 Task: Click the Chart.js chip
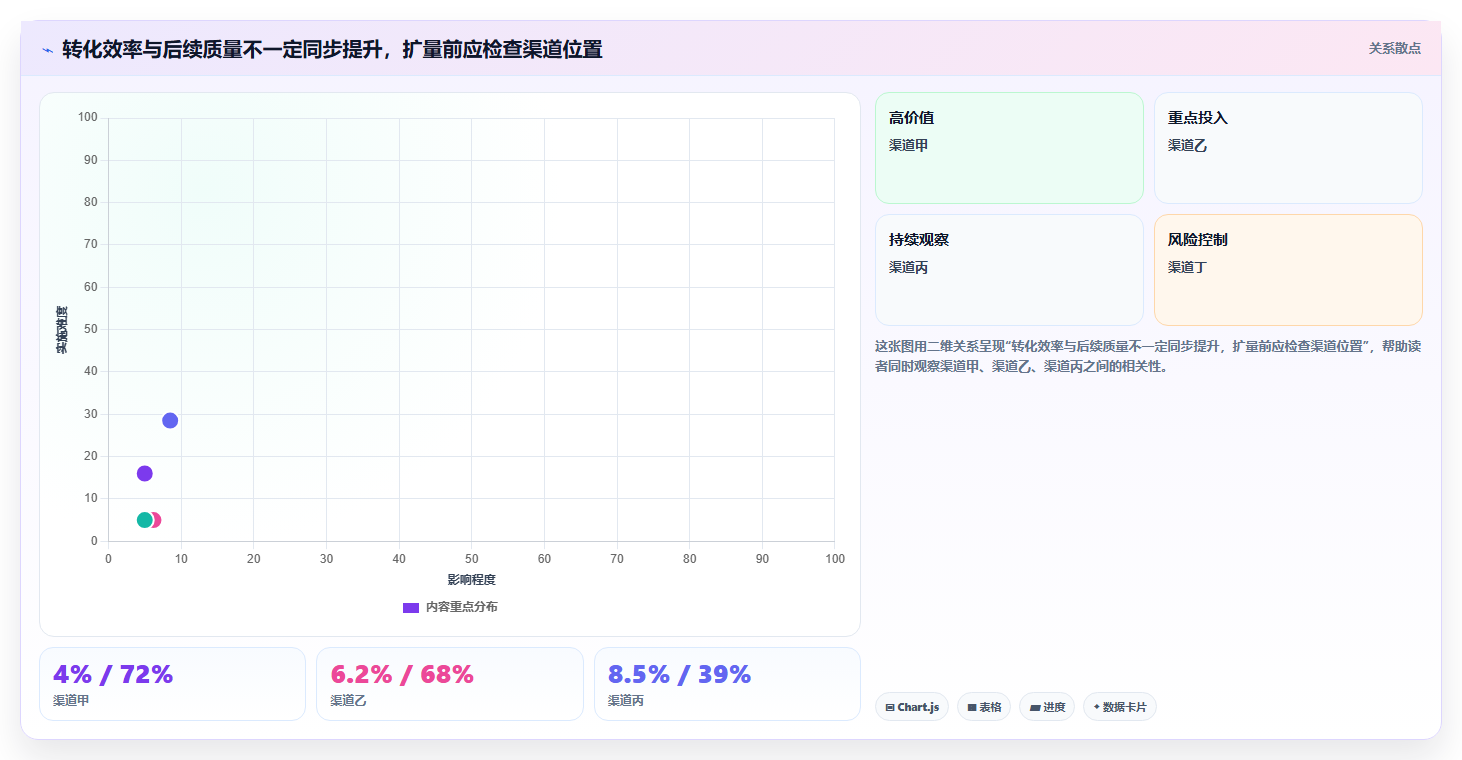(x=912, y=707)
